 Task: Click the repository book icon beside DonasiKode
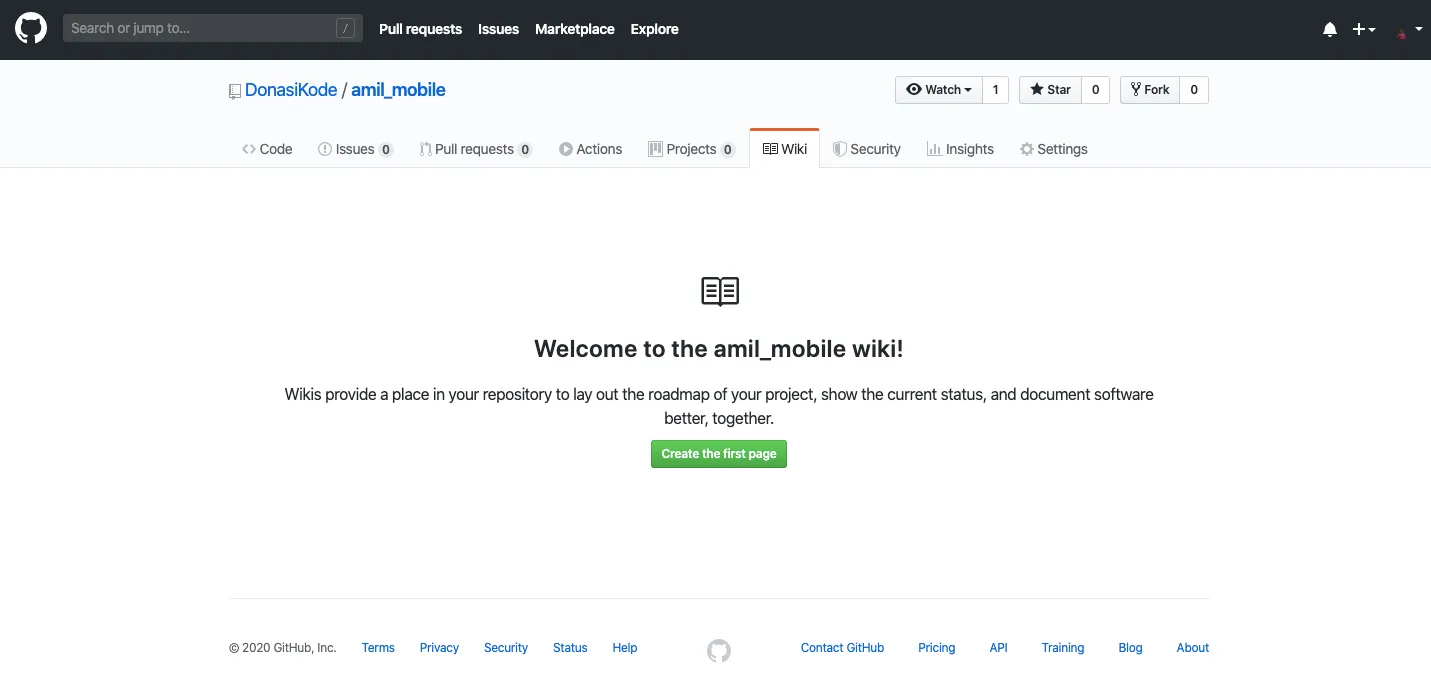click(x=234, y=90)
